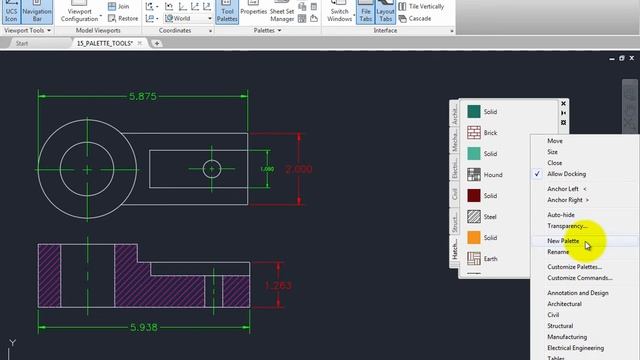Click the Join viewports icon

(112, 7)
